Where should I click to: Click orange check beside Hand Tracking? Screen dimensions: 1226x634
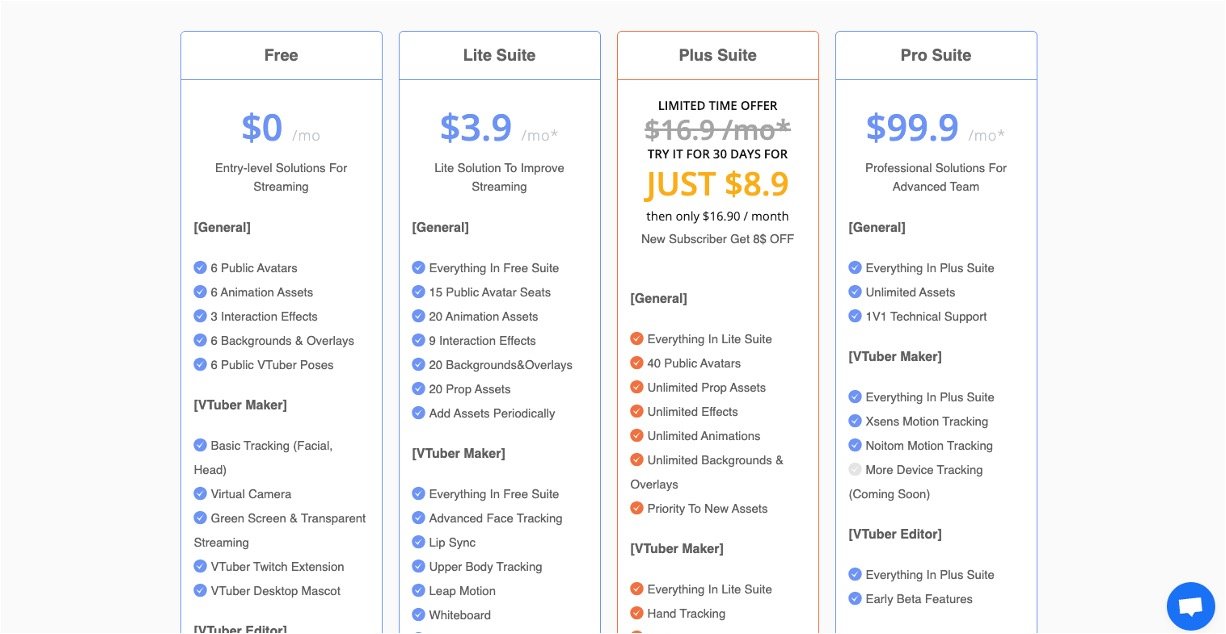637,613
